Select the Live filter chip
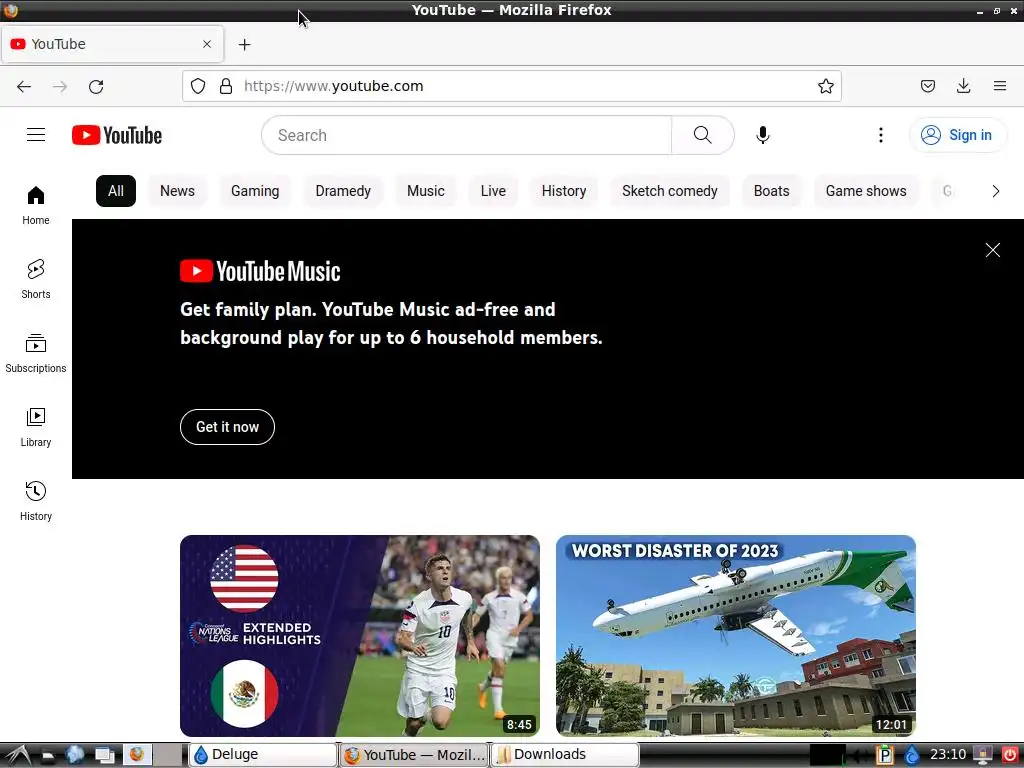The image size is (1024, 768). tap(493, 191)
